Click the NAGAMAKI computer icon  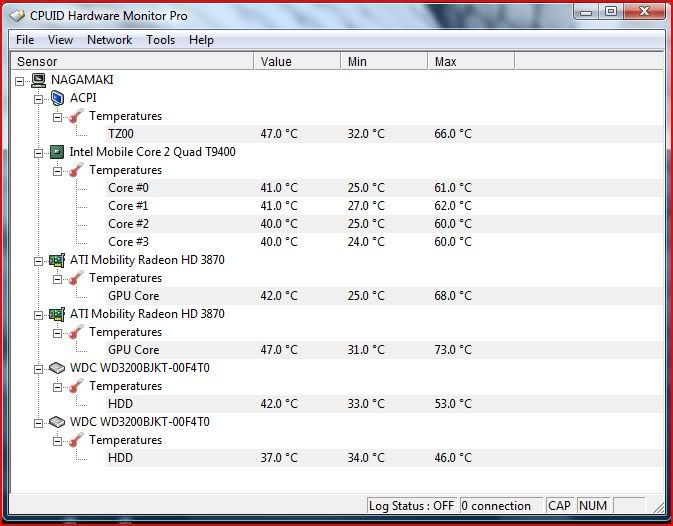[x=39, y=80]
